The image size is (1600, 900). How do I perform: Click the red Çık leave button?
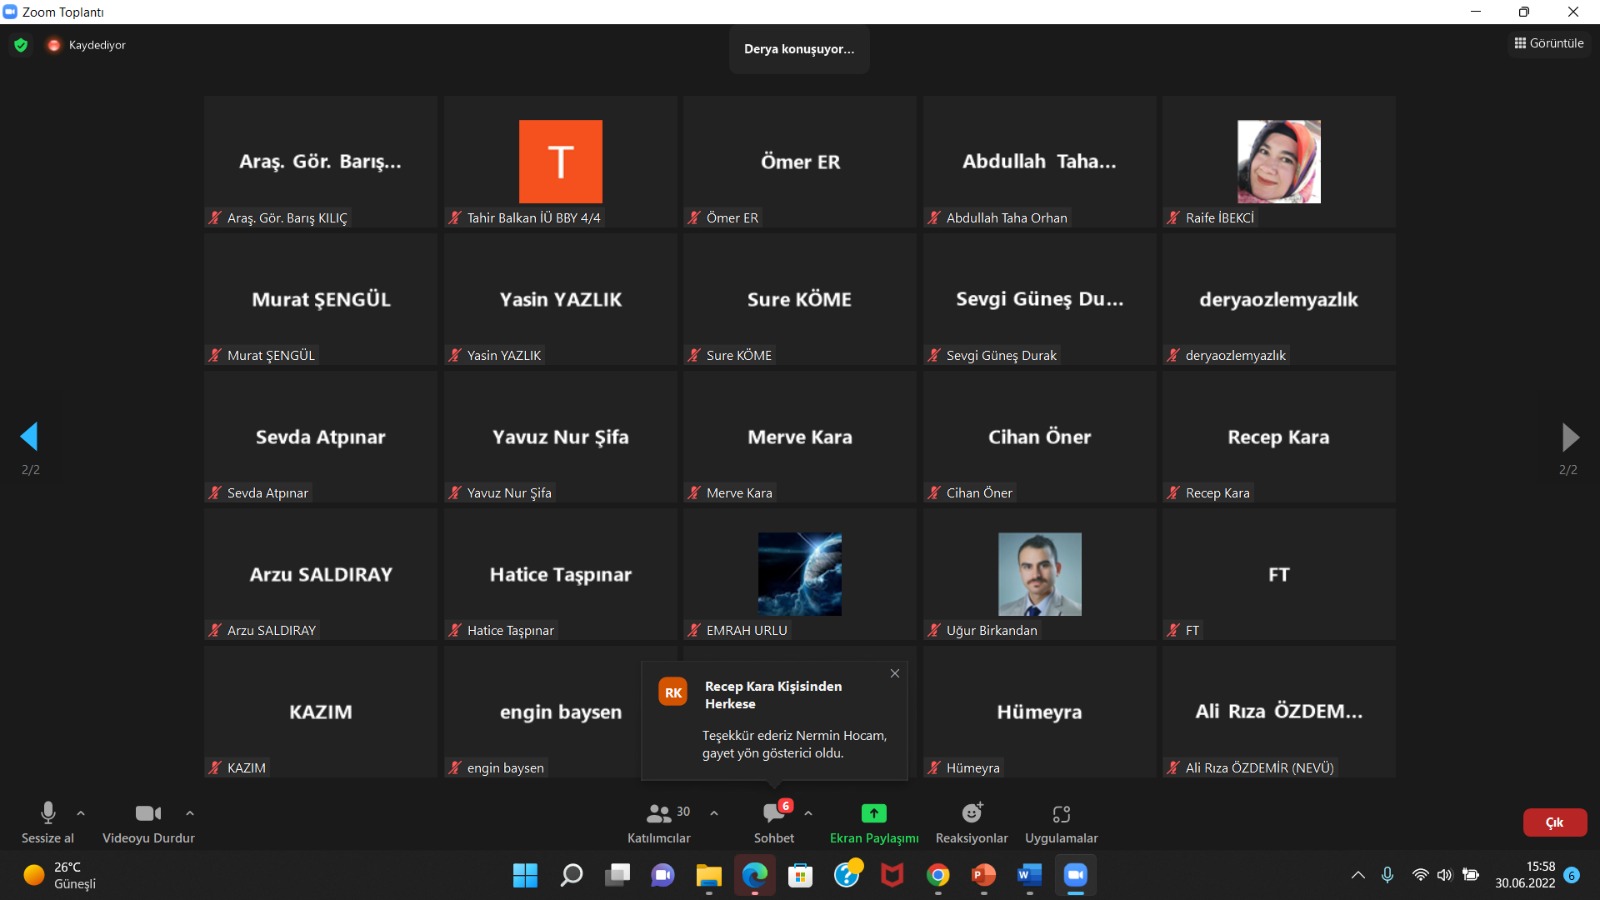[x=1554, y=822]
